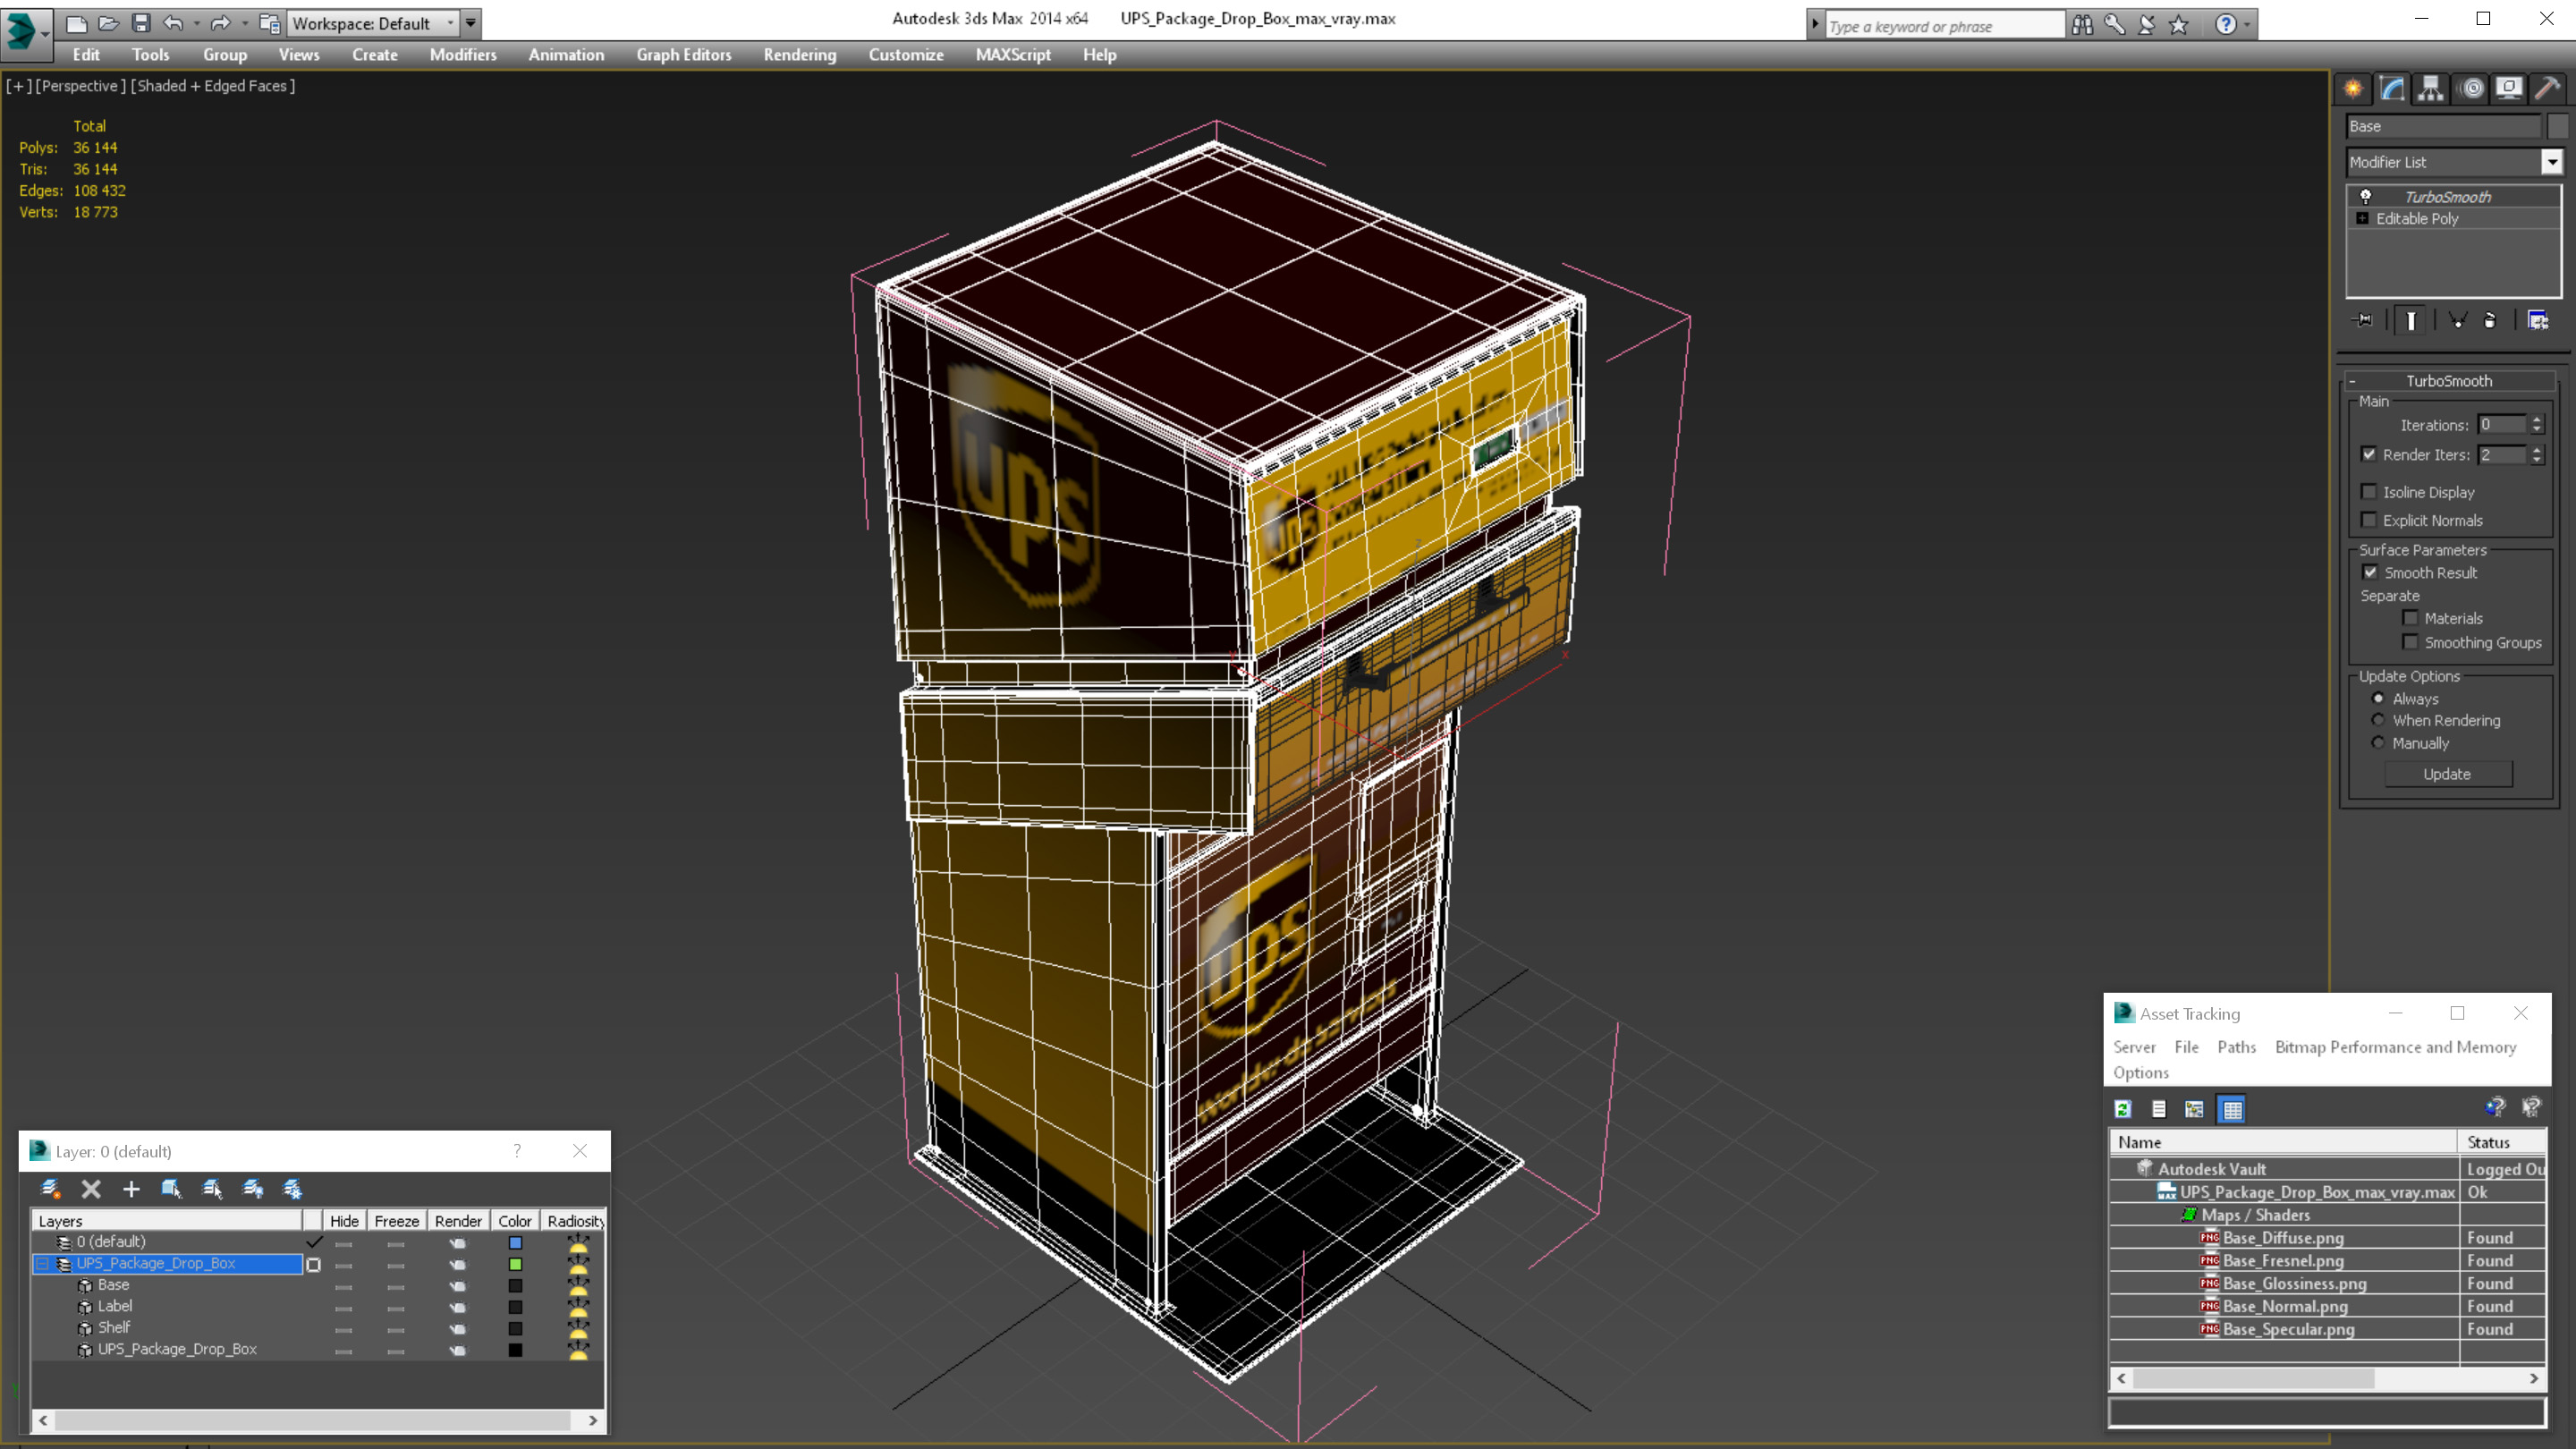2576x1449 pixels.
Task: Click the Undo arrow icon
Action: coord(174,22)
